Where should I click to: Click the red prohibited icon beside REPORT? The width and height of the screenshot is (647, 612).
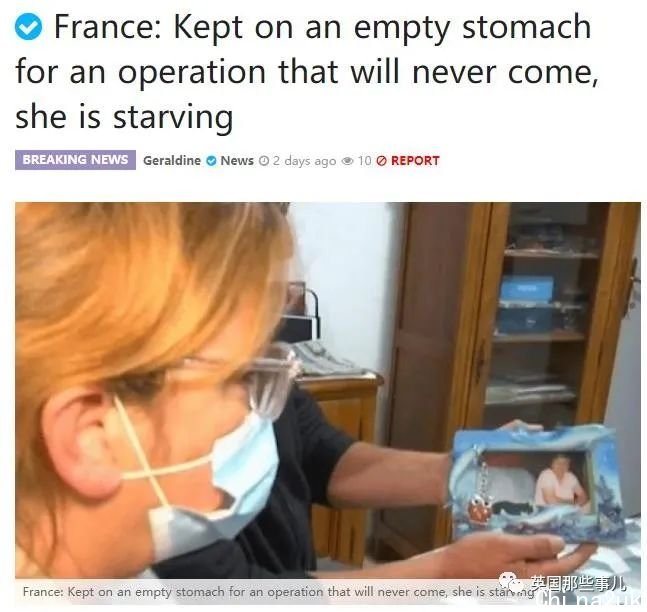coord(382,161)
